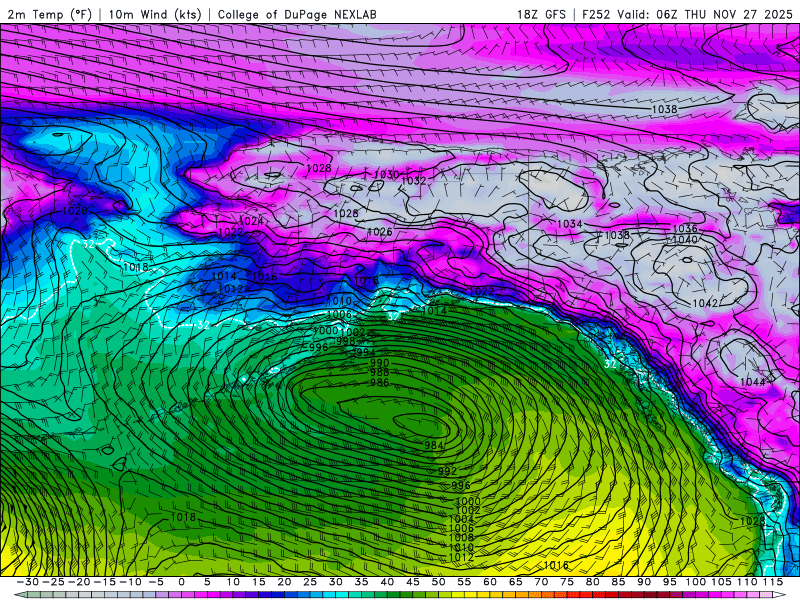The image size is (800, 600).
Task: Click the "10m Wind (kts)" header label
Action: point(155,14)
